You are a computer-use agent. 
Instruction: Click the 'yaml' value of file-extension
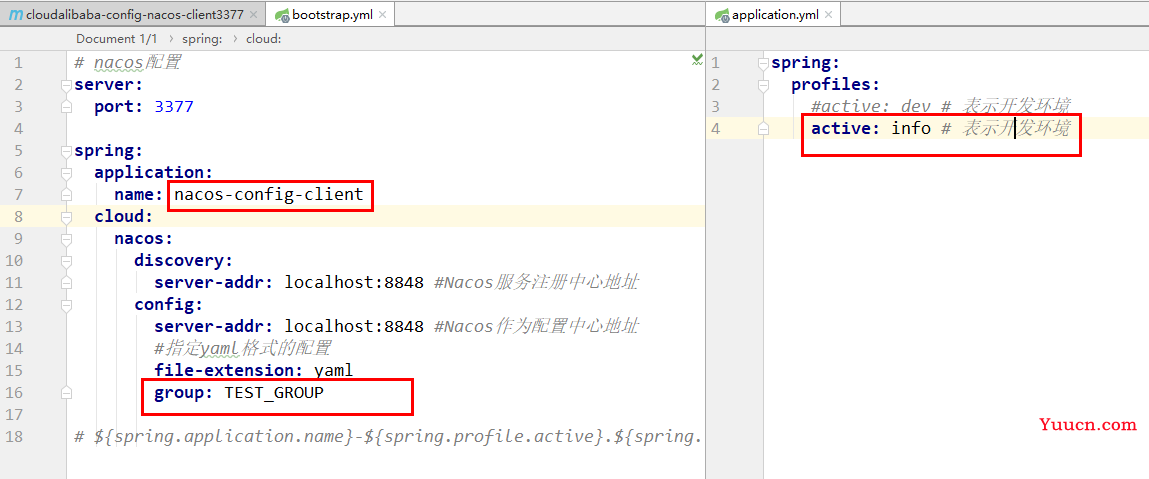(x=333, y=371)
